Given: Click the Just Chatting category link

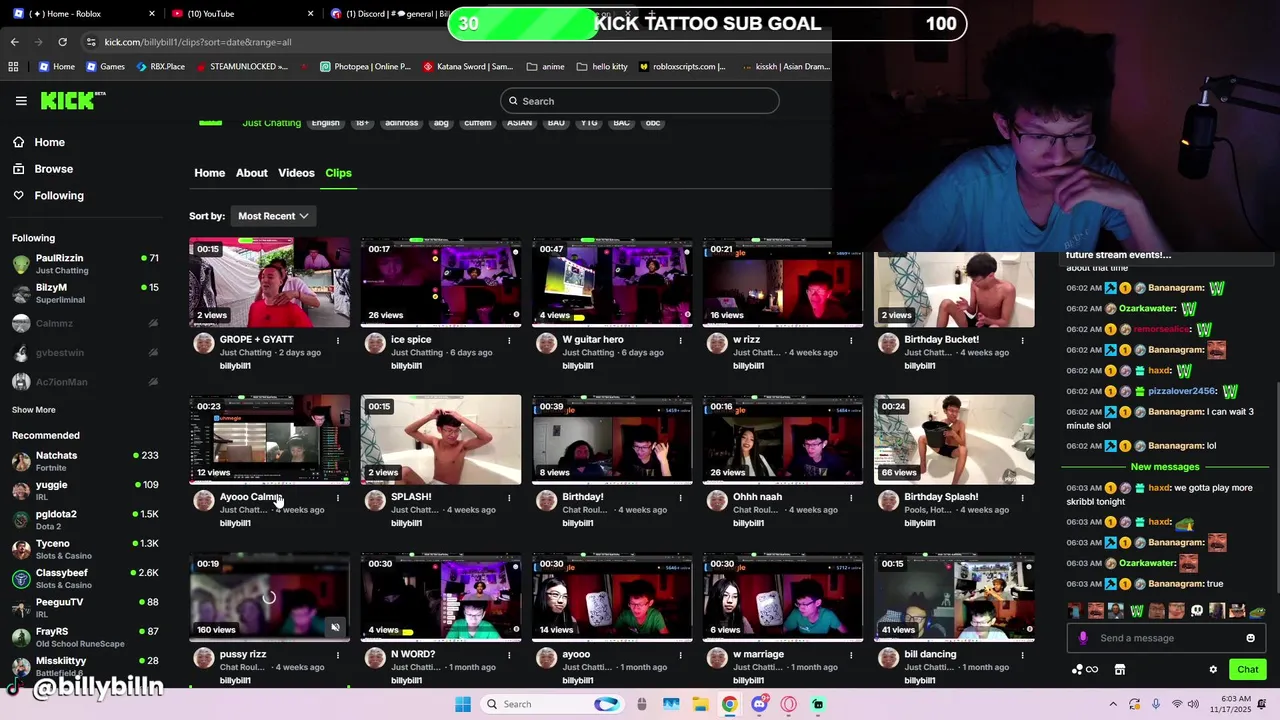Looking at the screenshot, I should point(271,123).
